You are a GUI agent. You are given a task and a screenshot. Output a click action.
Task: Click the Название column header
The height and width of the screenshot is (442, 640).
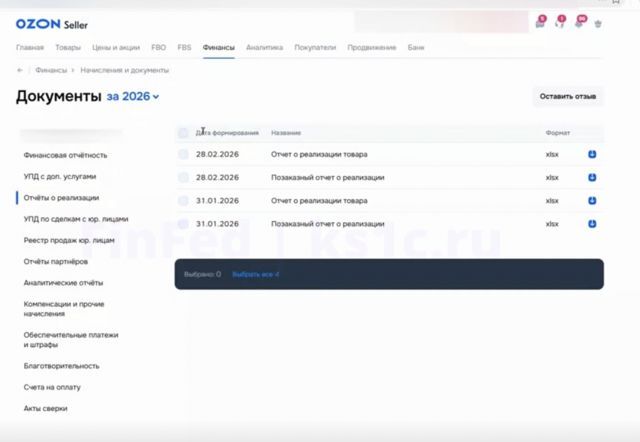(x=286, y=133)
